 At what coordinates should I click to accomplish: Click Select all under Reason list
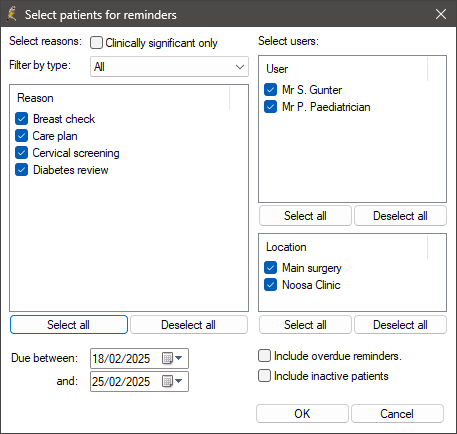pos(69,325)
